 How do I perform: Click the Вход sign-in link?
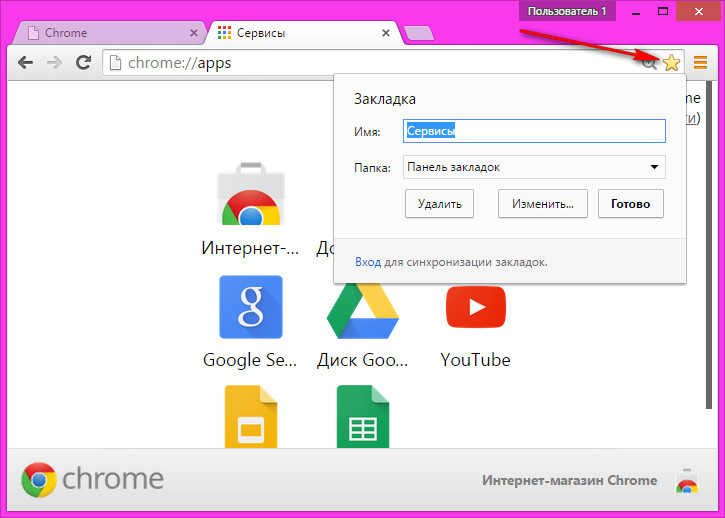click(368, 262)
